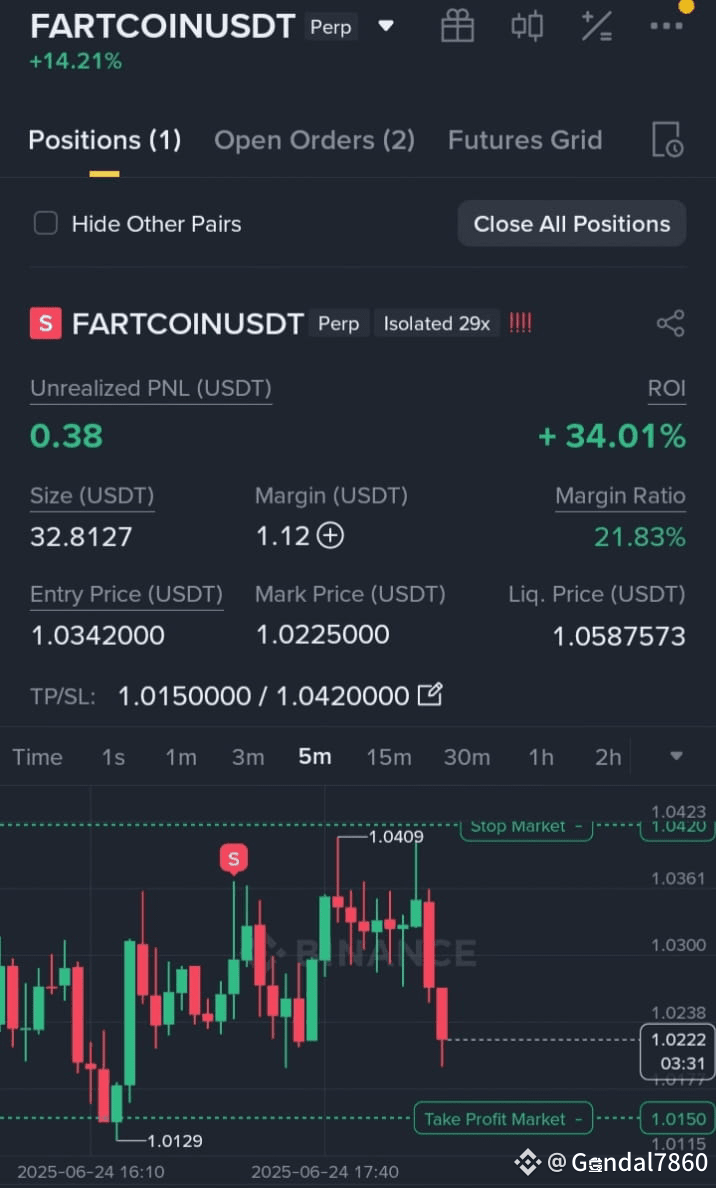Select the 30m chart interval

tap(467, 757)
